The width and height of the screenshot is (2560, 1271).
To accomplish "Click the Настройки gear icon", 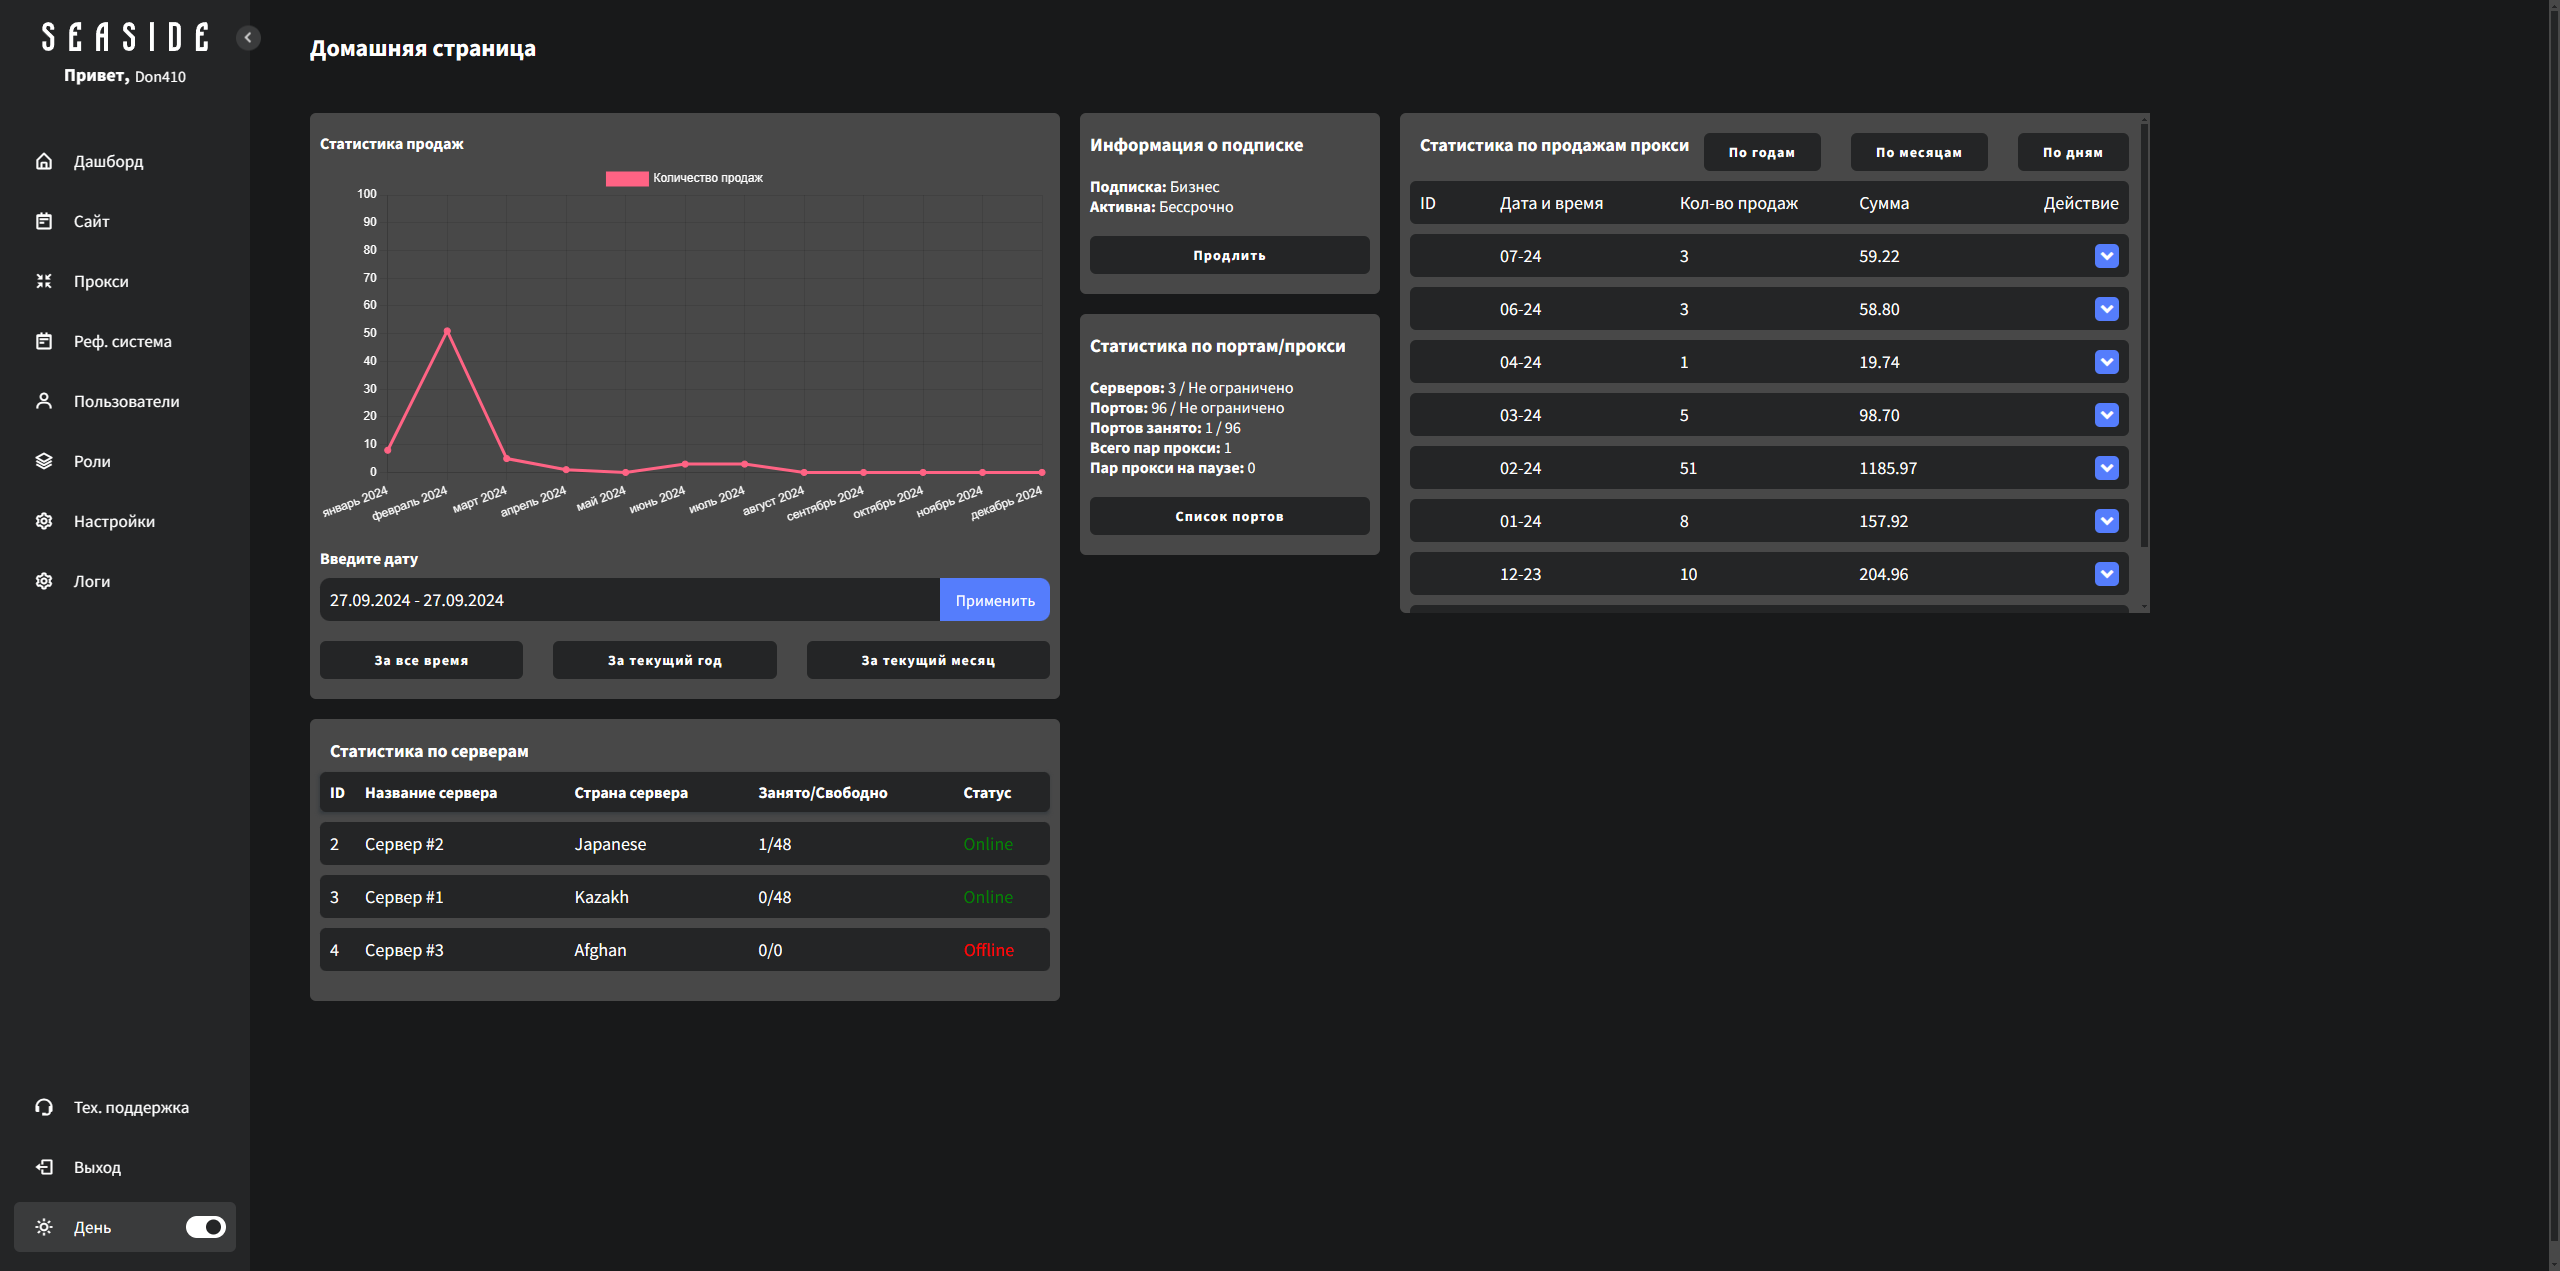I will pos(44,521).
